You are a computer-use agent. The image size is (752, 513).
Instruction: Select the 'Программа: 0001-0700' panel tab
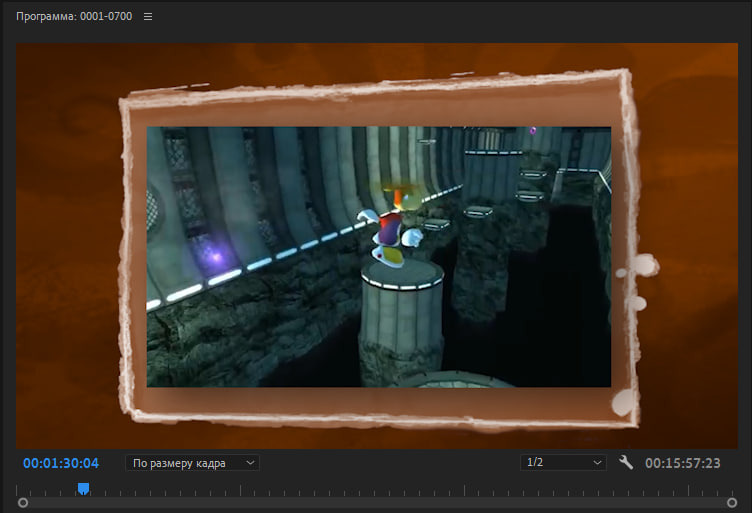pyautogui.click(x=73, y=17)
